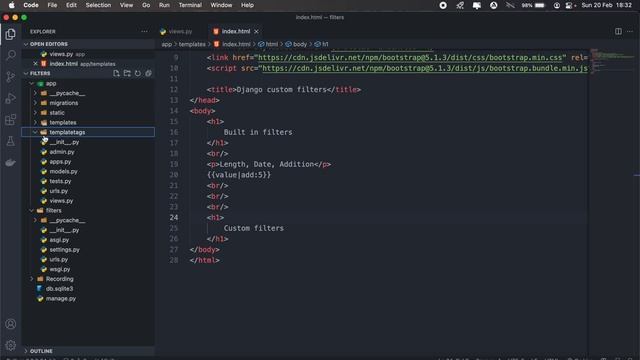Viewport: 640px width, 360px height.
Task: Open the File menu
Action: click(x=52, y=5)
